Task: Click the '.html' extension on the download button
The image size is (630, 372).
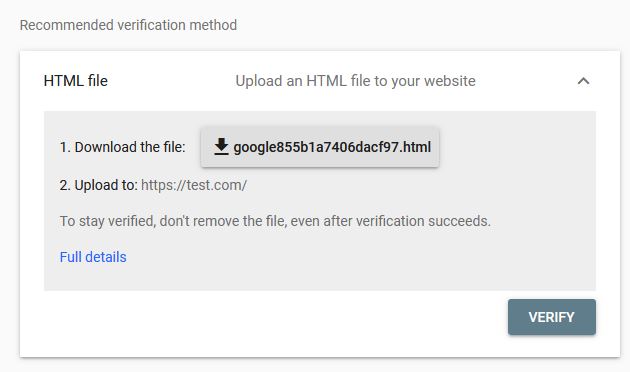Action: [415, 147]
